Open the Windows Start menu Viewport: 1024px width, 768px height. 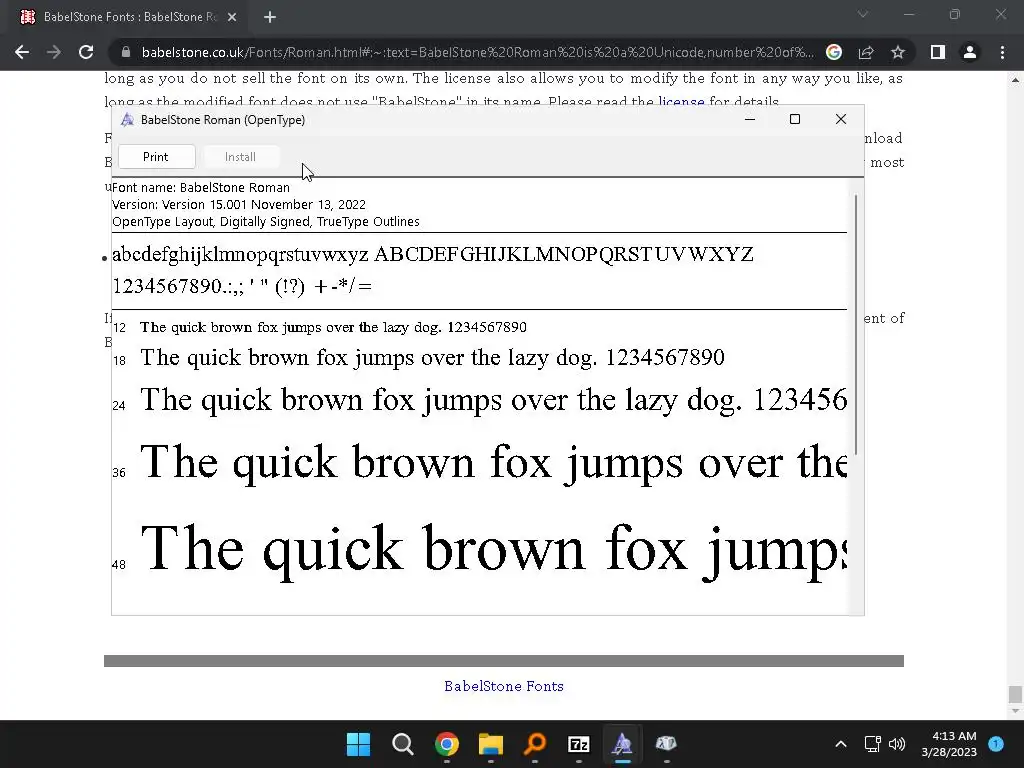click(358, 744)
